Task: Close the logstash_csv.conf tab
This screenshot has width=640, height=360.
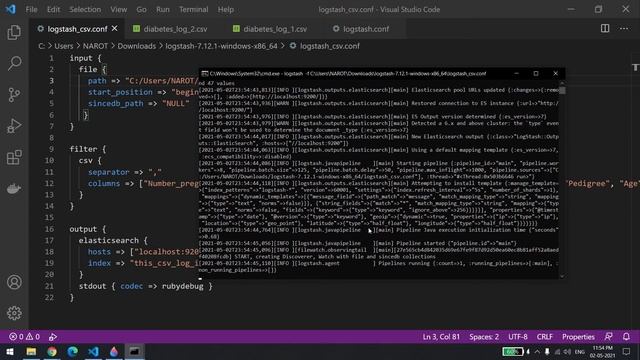Action: [115, 29]
